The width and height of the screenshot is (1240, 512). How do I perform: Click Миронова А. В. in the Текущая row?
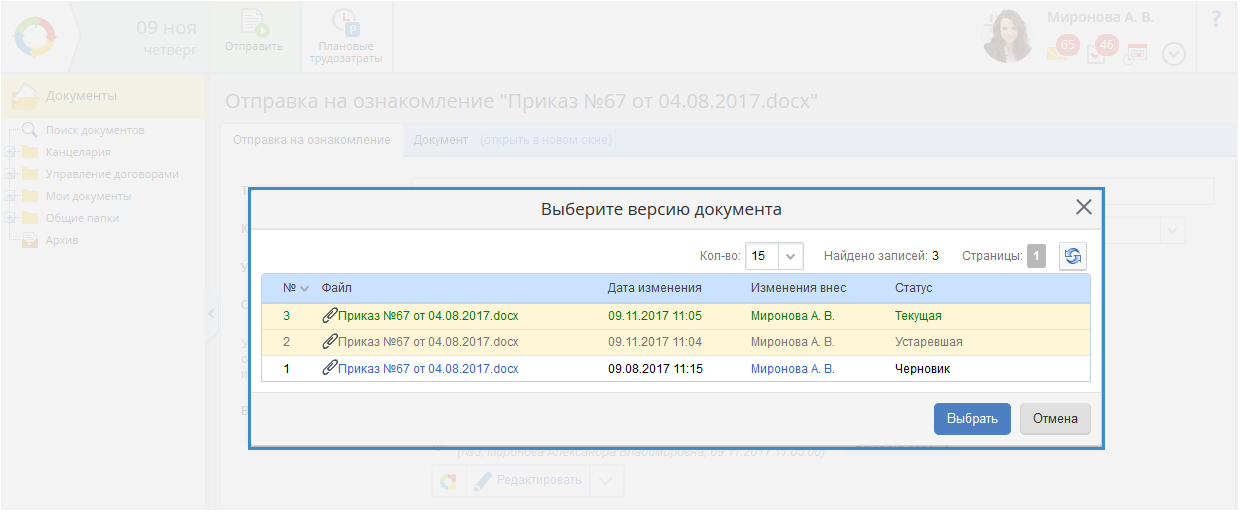click(x=793, y=315)
